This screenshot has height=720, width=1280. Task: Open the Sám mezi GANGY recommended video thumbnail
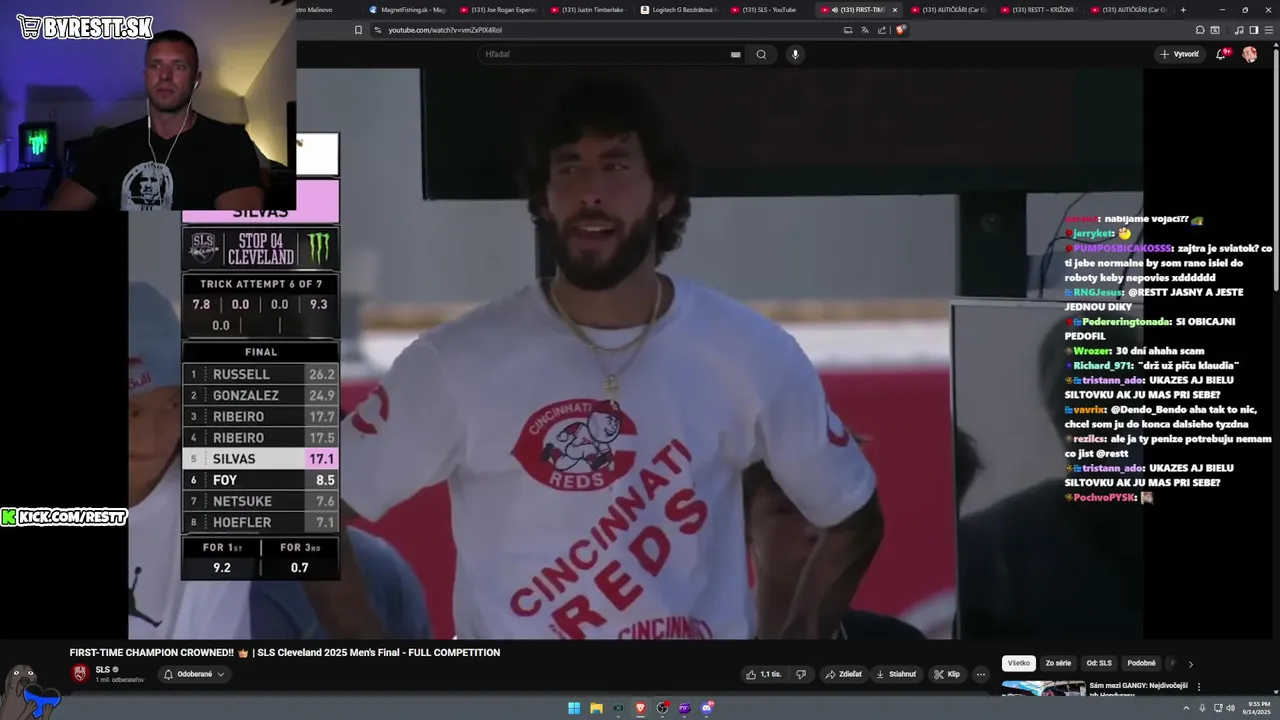tap(1043, 689)
